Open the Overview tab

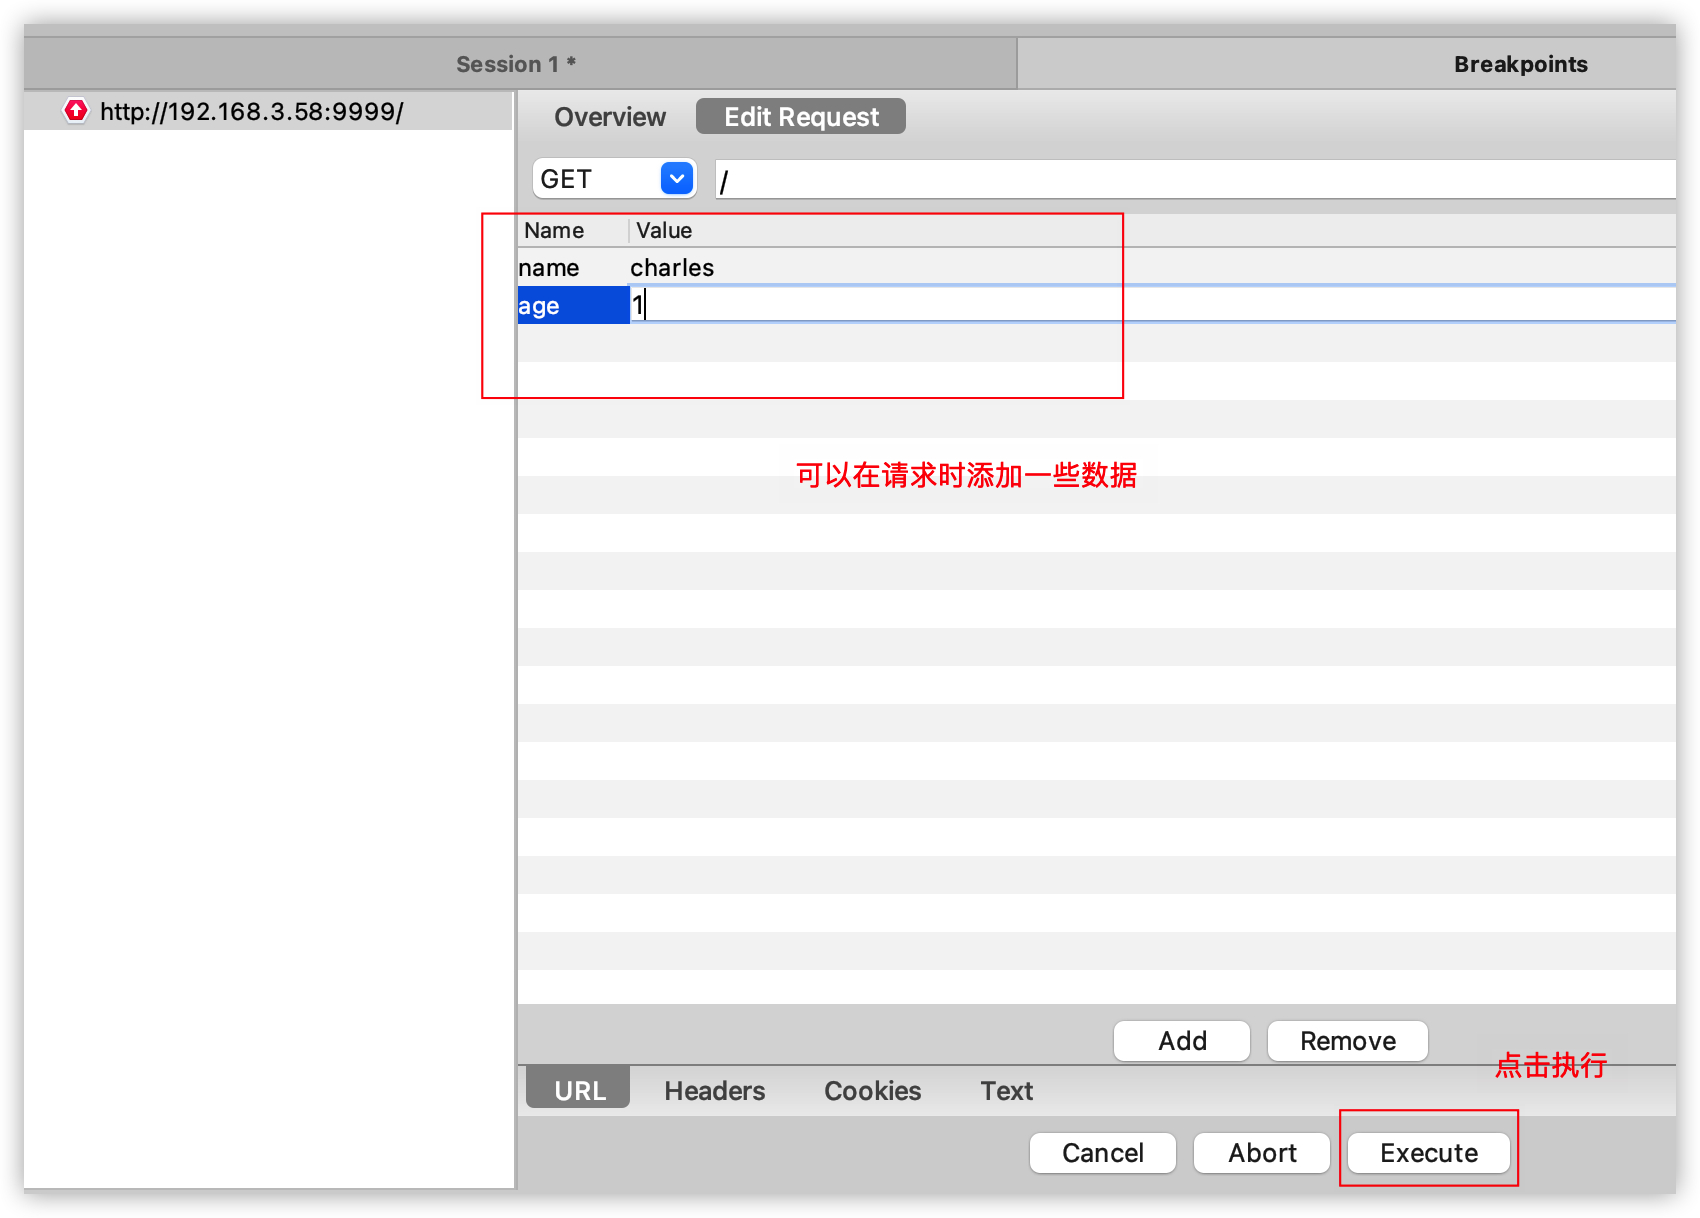pyautogui.click(x=609, y=117)
